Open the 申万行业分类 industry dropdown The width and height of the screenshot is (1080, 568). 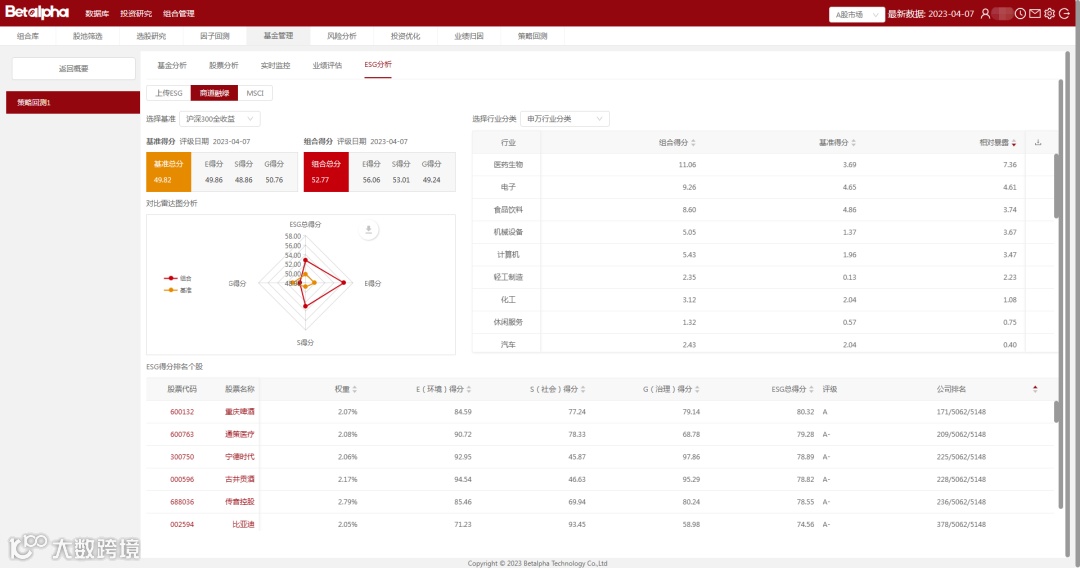565,119
